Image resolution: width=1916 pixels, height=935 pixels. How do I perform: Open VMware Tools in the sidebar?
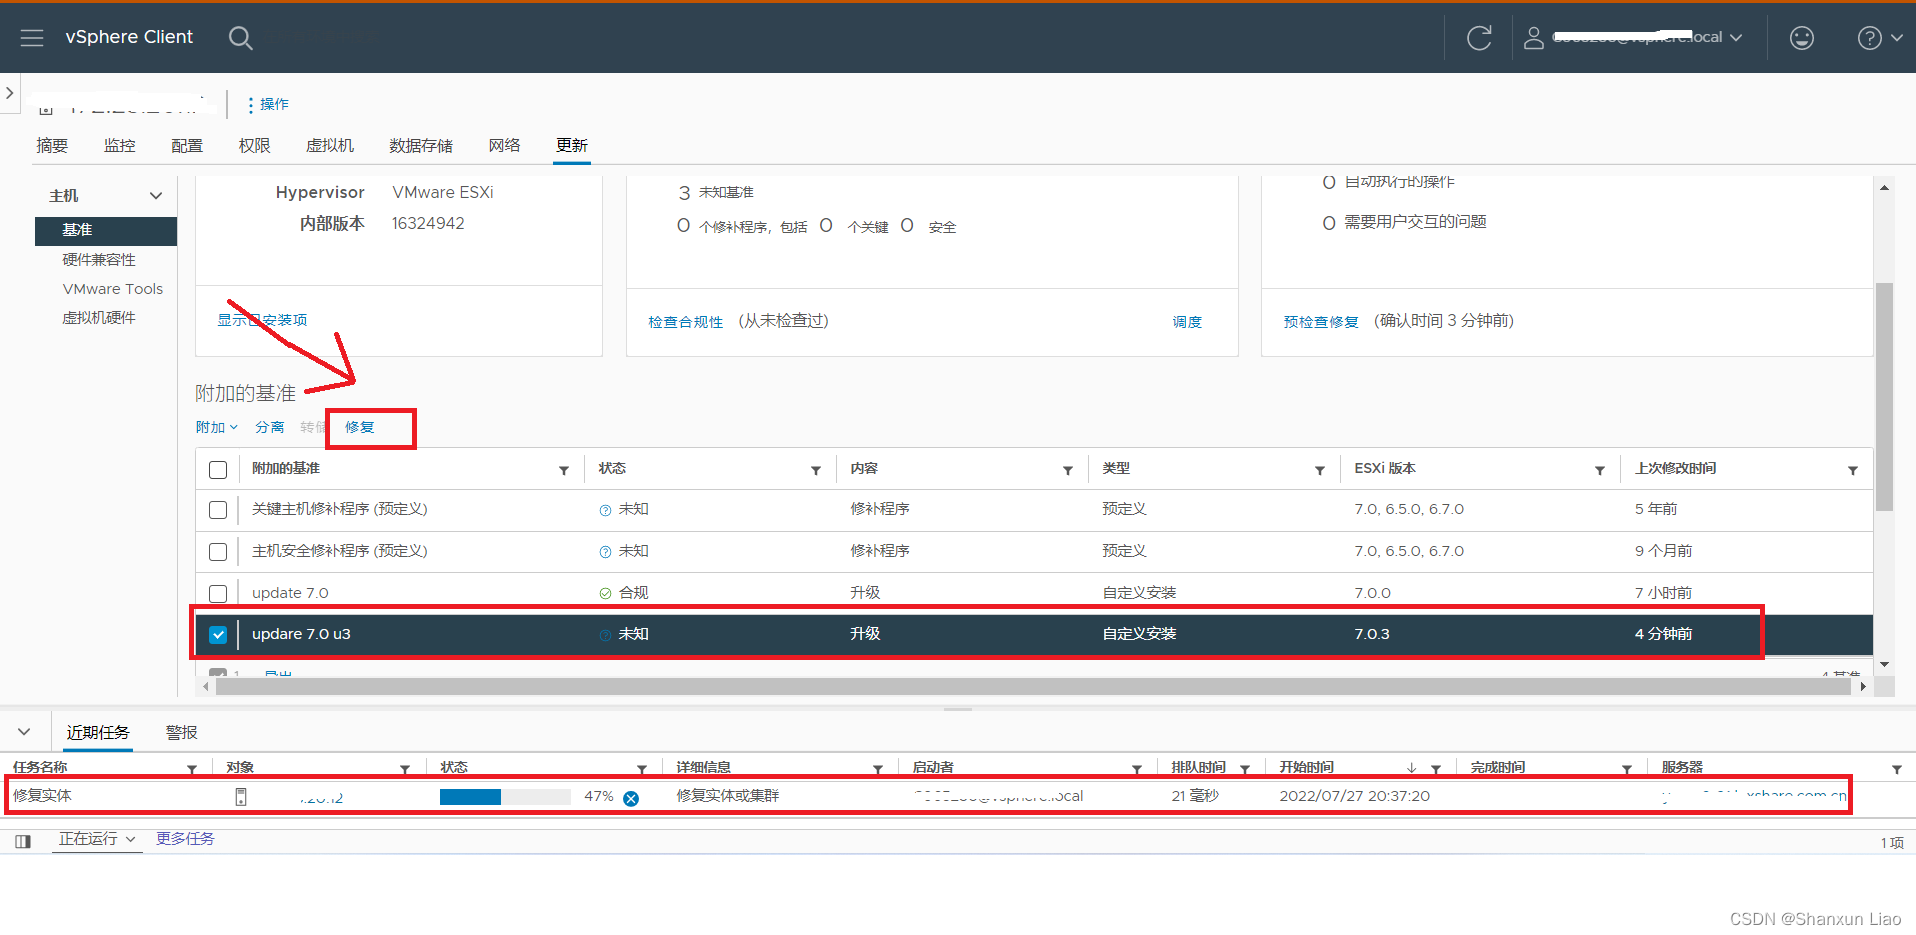point(113,289)
